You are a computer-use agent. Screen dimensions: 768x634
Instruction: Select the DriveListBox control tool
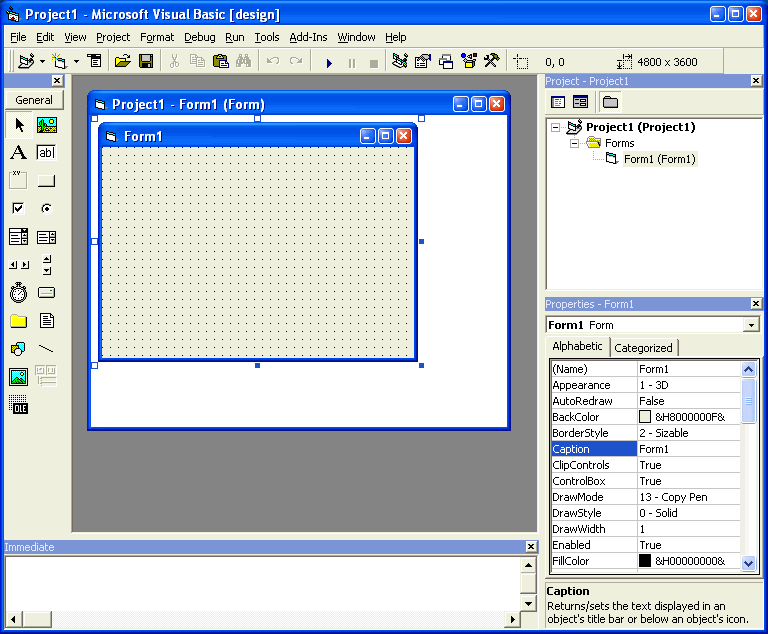[47, 293]
